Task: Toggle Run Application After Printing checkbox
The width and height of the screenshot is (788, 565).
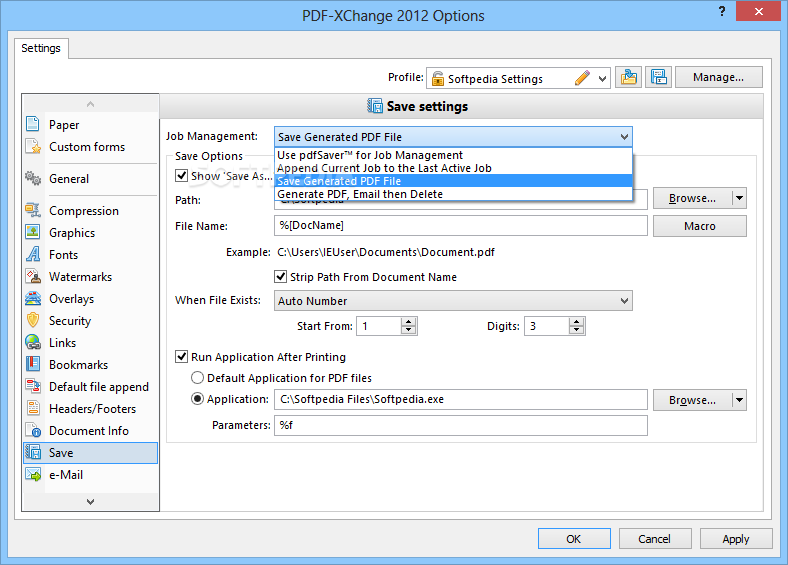Action: 182,357
